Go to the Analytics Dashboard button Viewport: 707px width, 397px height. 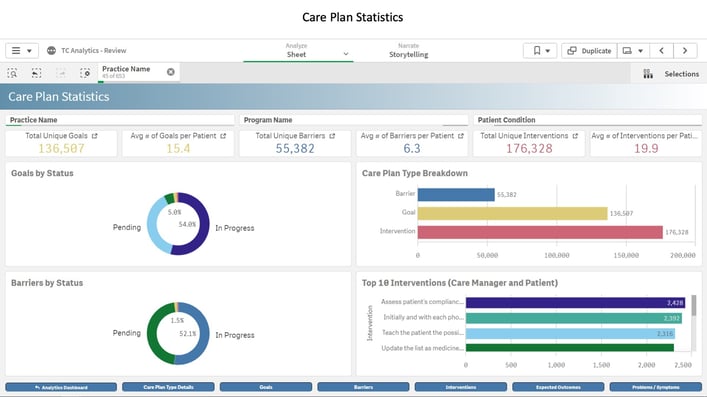61,387
